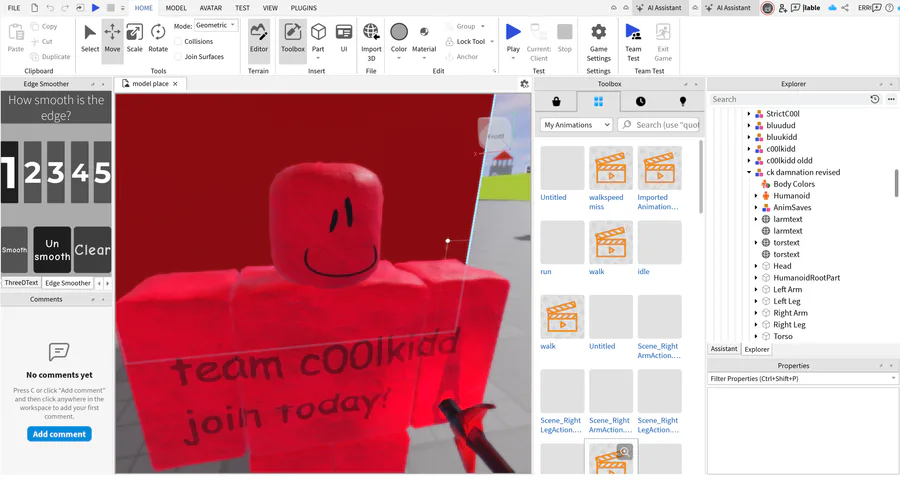Open Toolbox creations lightbulb tab
Screen dimensions: 900x493
point(682,102)
